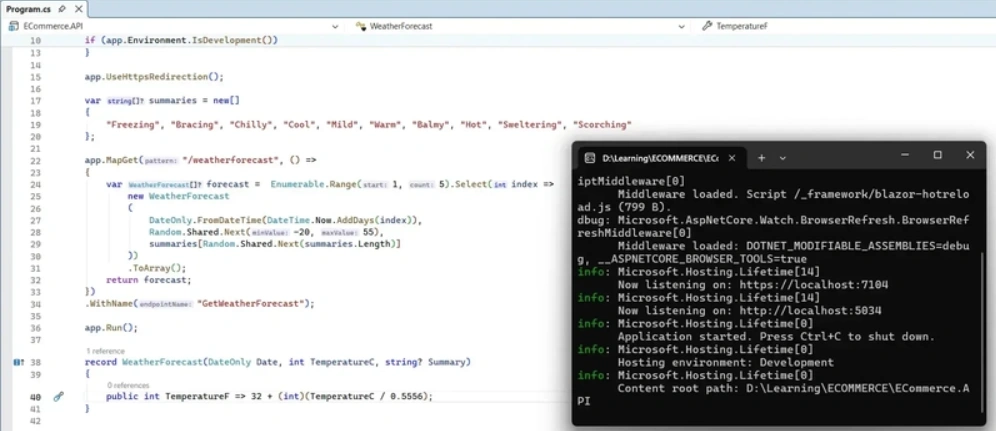Click the ECommerce.API project icon
Screen dimensions: 996x431
coord(13,27)
